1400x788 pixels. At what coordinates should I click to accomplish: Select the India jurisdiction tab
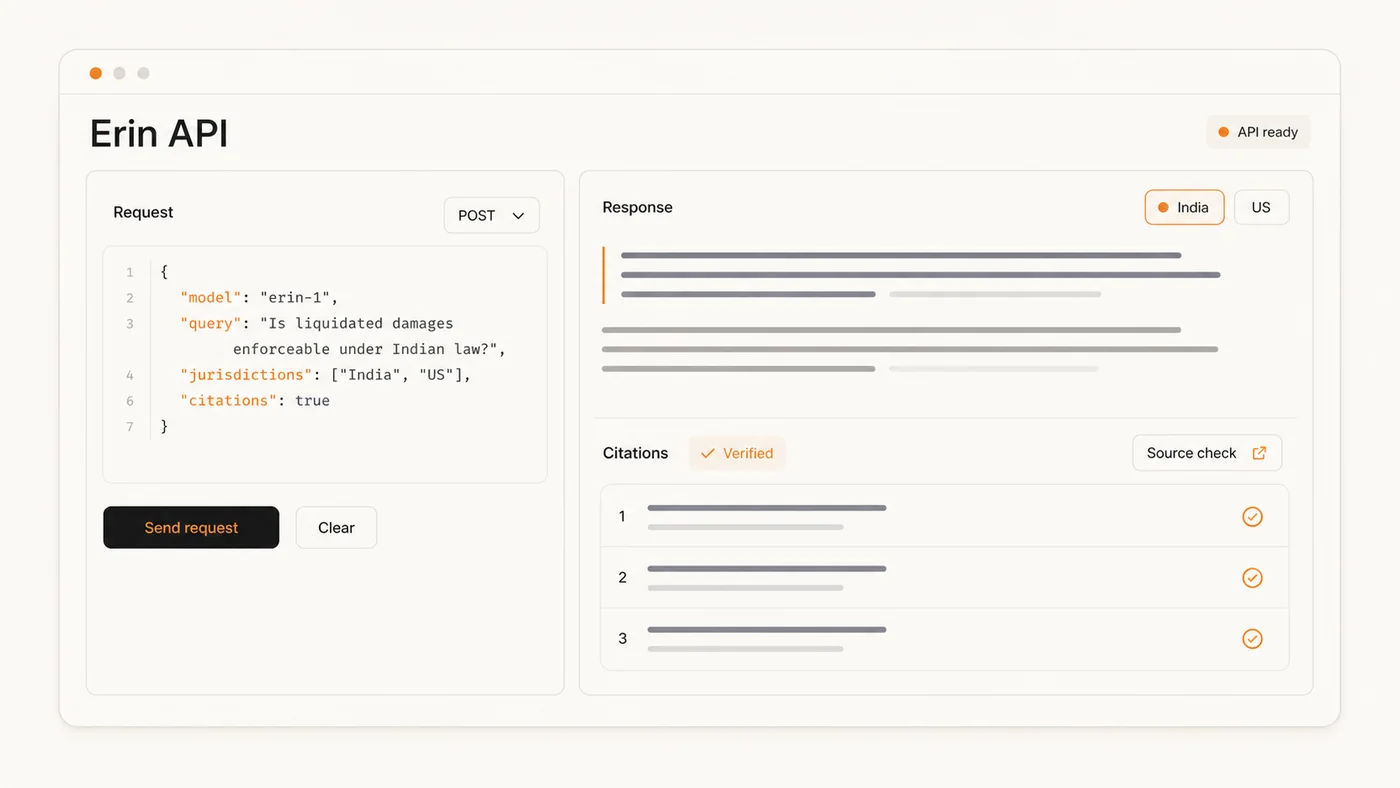coord(1184,207)
